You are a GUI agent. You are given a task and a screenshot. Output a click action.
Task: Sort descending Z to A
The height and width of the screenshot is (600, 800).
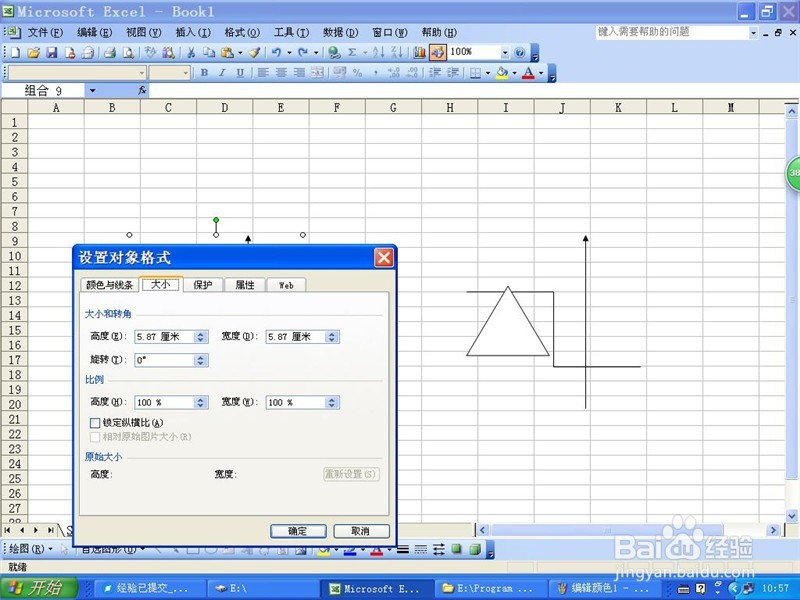click(x=396, y=52)
